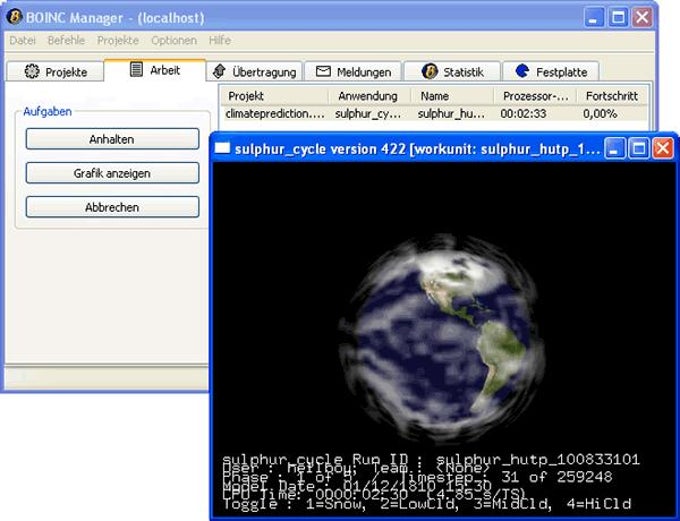Close the sulphur_cycle graphics window
Screen dimensions: 680x521
tap(663, 149)
